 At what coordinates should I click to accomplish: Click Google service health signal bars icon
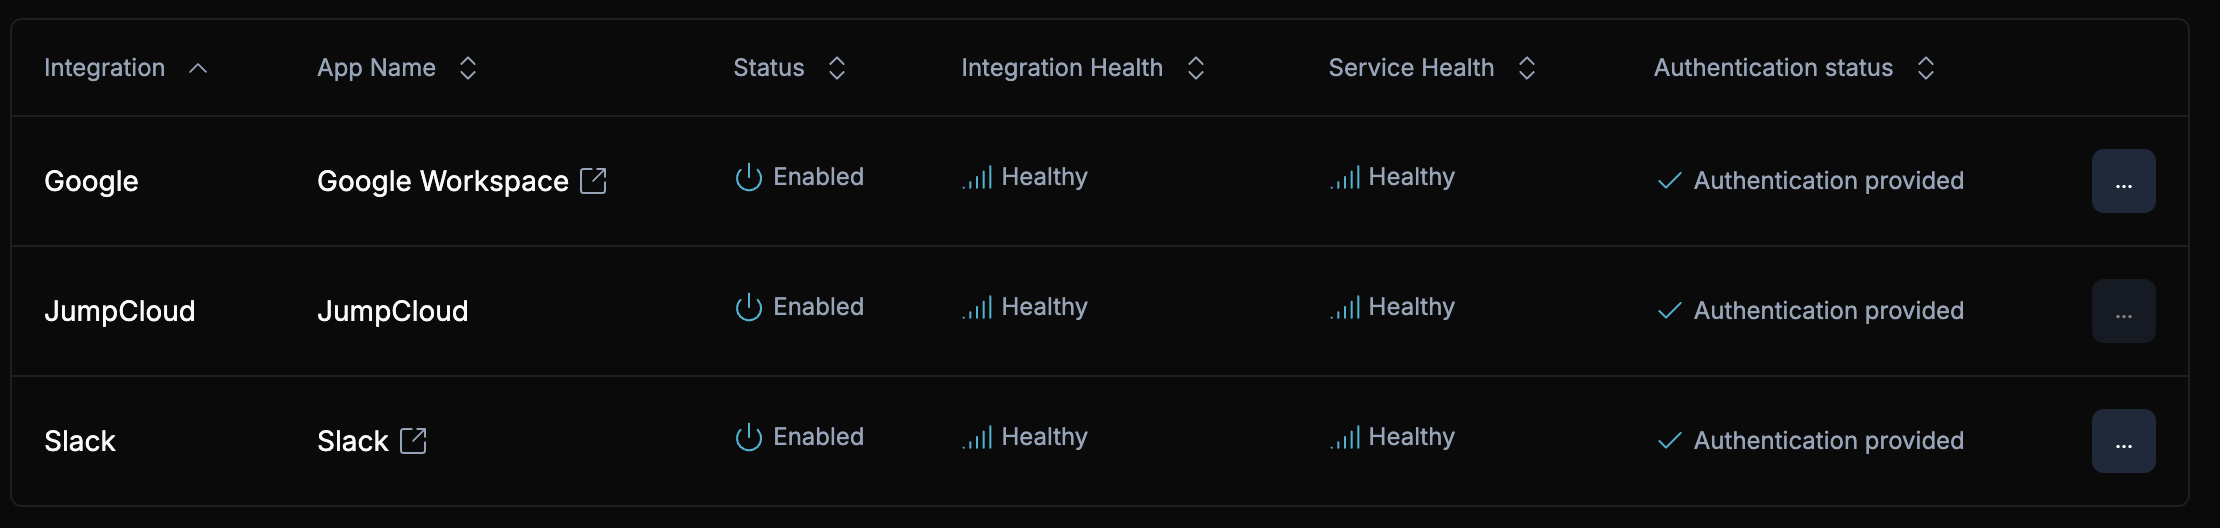point(1345,178)
